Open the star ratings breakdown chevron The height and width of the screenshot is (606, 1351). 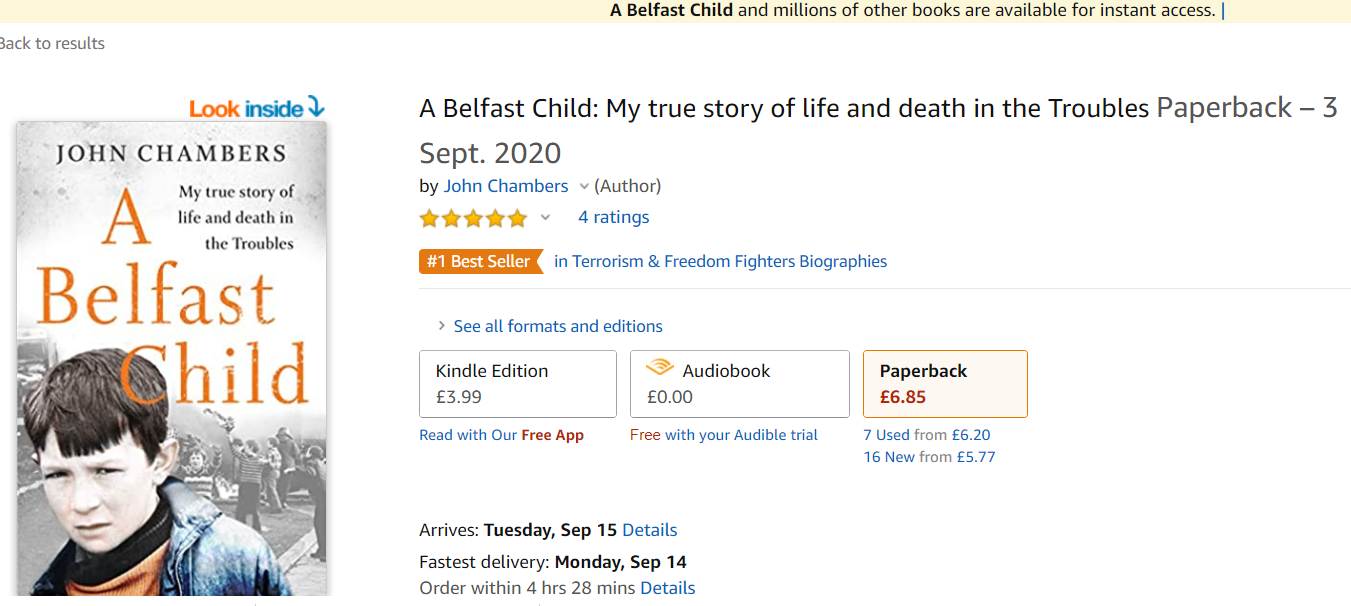(x=545, y=218)
